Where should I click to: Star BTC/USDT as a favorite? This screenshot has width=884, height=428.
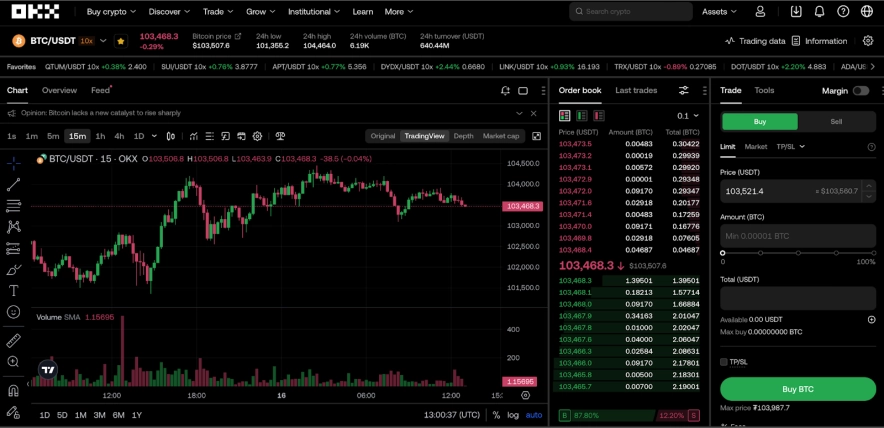tap(121, 41)
